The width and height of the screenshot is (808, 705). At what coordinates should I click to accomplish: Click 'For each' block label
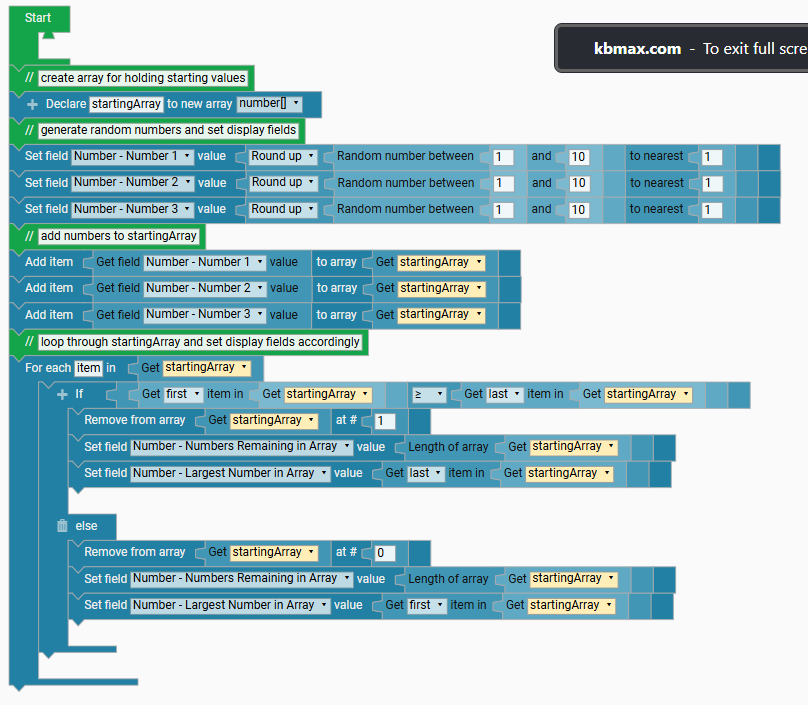[x=48, y=368]
